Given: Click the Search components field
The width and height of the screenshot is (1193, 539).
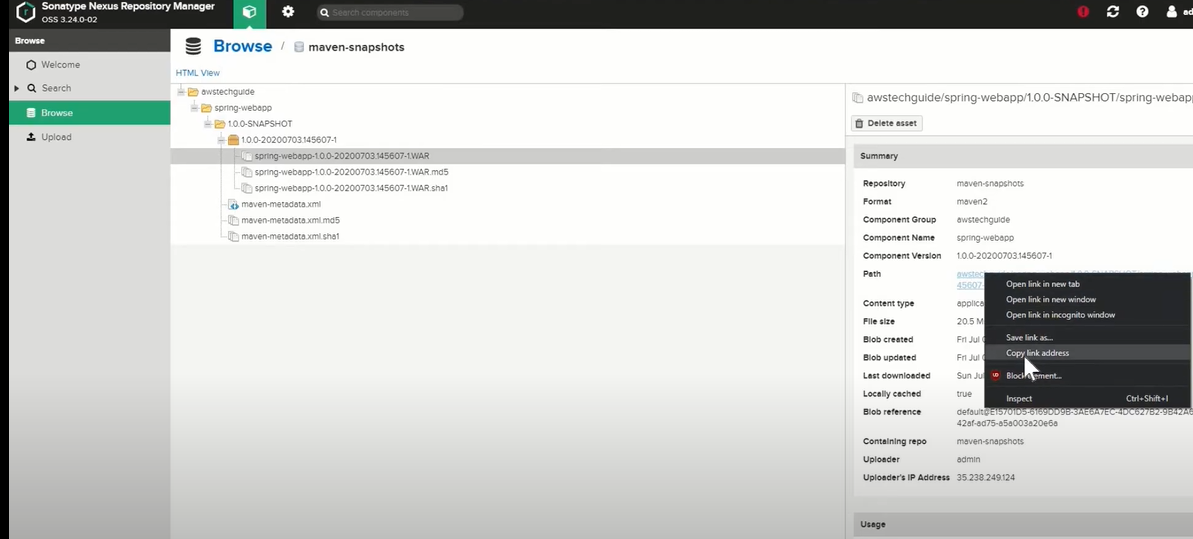Looking at the screenshot, I should [x=390, y=12].
